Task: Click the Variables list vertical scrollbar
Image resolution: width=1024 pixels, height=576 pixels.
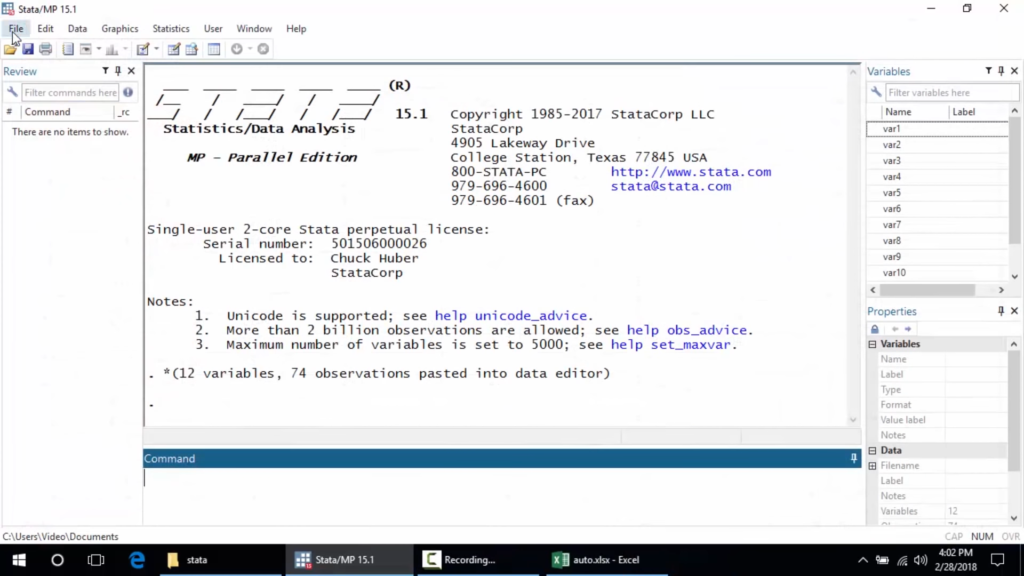Action: tap(1014, 194)
